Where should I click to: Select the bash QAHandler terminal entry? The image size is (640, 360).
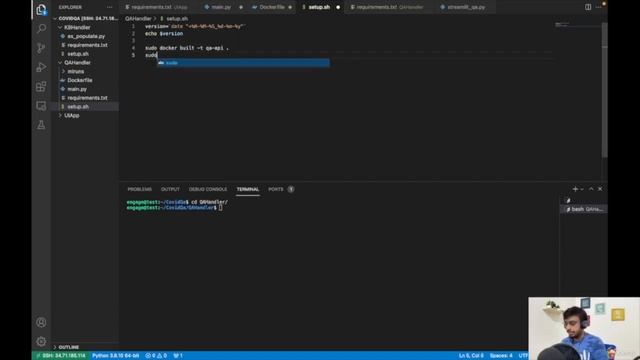(x=584, y=209)
